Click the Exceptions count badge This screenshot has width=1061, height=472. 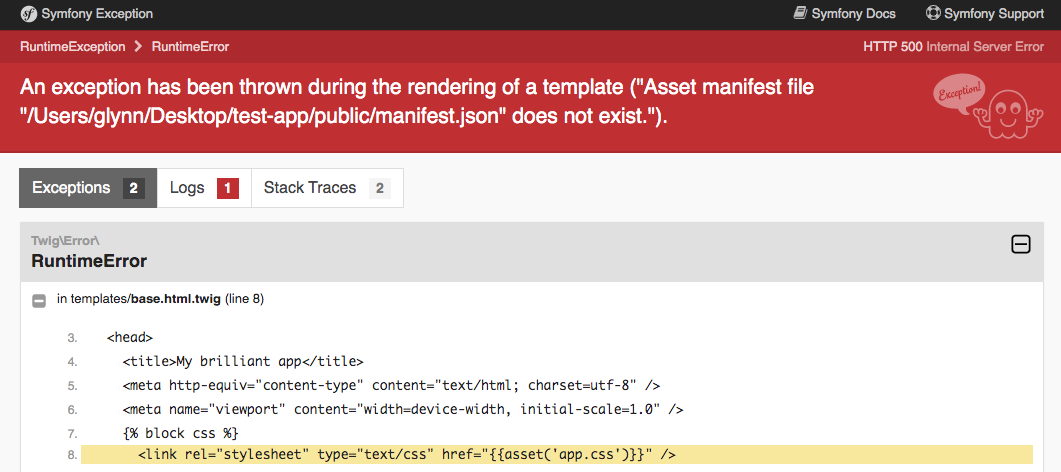(134, 189)
